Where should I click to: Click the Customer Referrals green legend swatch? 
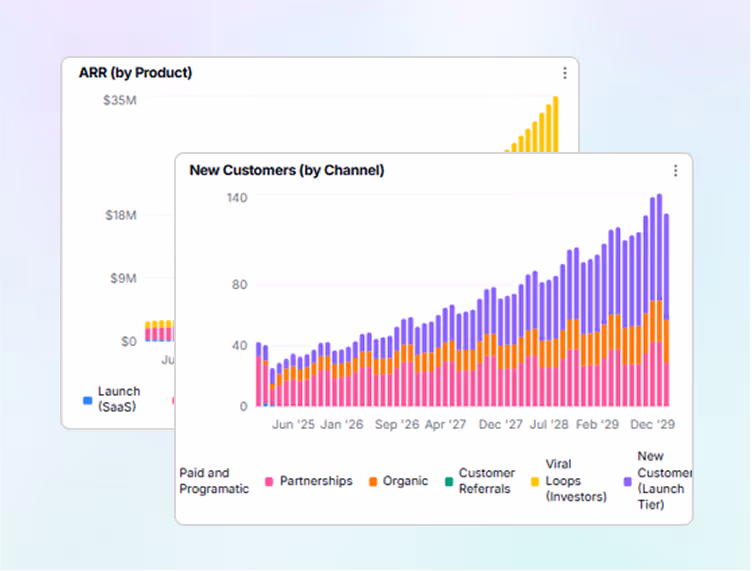pos(449,482)
